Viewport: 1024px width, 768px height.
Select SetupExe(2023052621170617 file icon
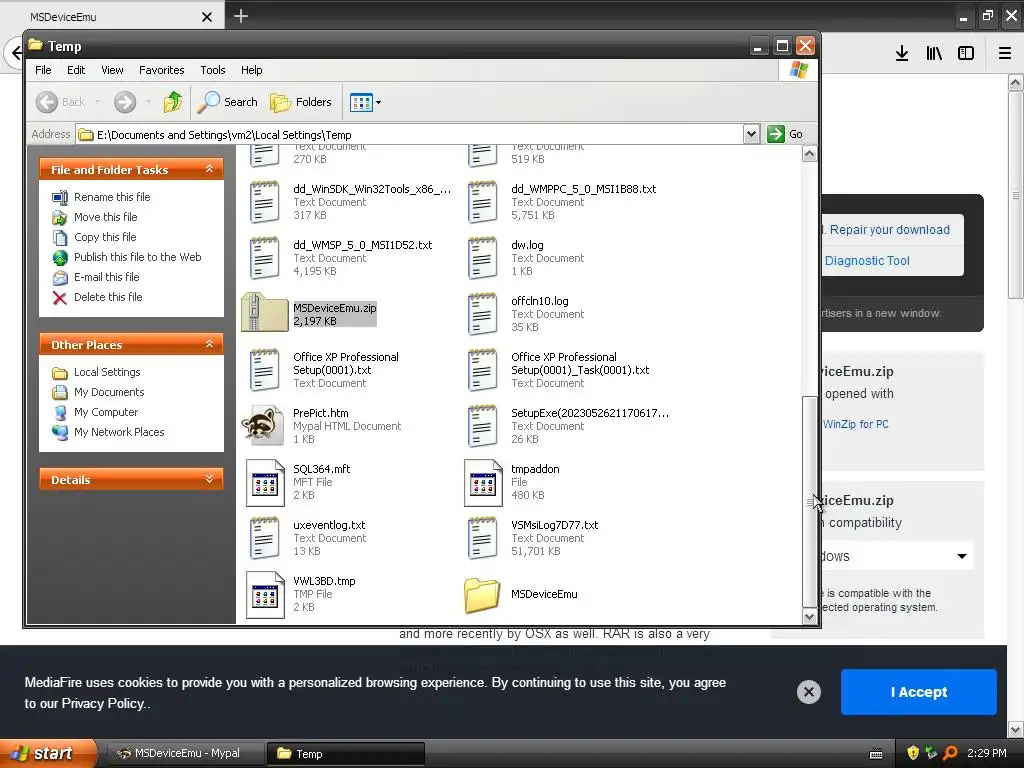pos(482,426)
